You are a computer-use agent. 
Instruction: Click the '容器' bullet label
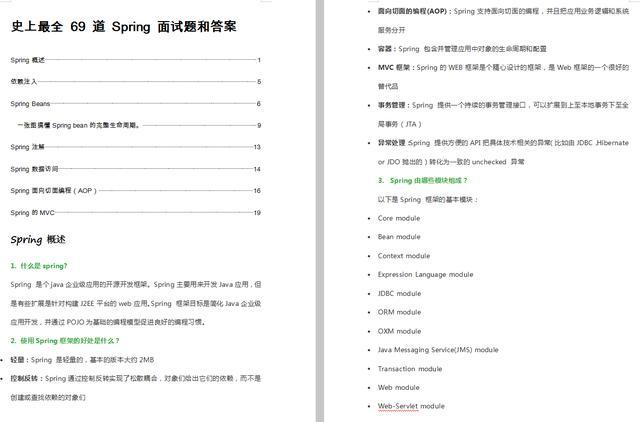click(x=385, y=49)
